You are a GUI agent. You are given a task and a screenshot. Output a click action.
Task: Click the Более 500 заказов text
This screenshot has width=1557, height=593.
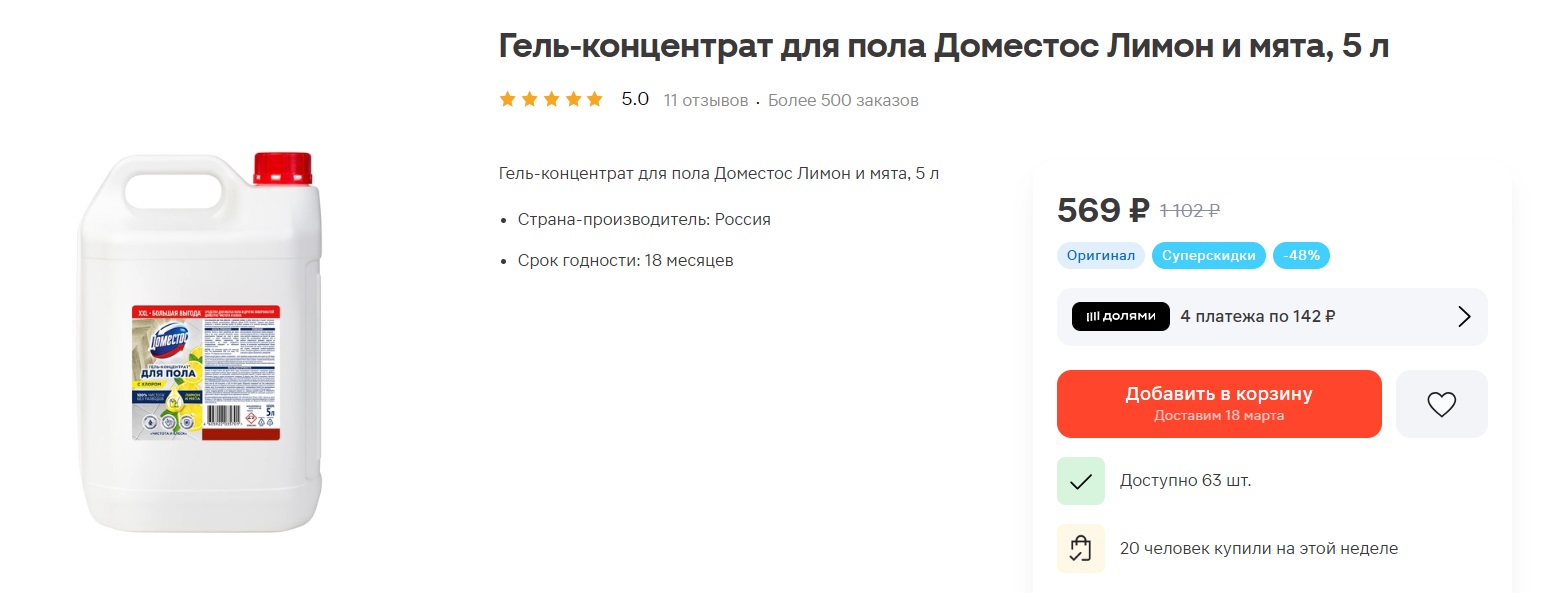coord(843,100)
